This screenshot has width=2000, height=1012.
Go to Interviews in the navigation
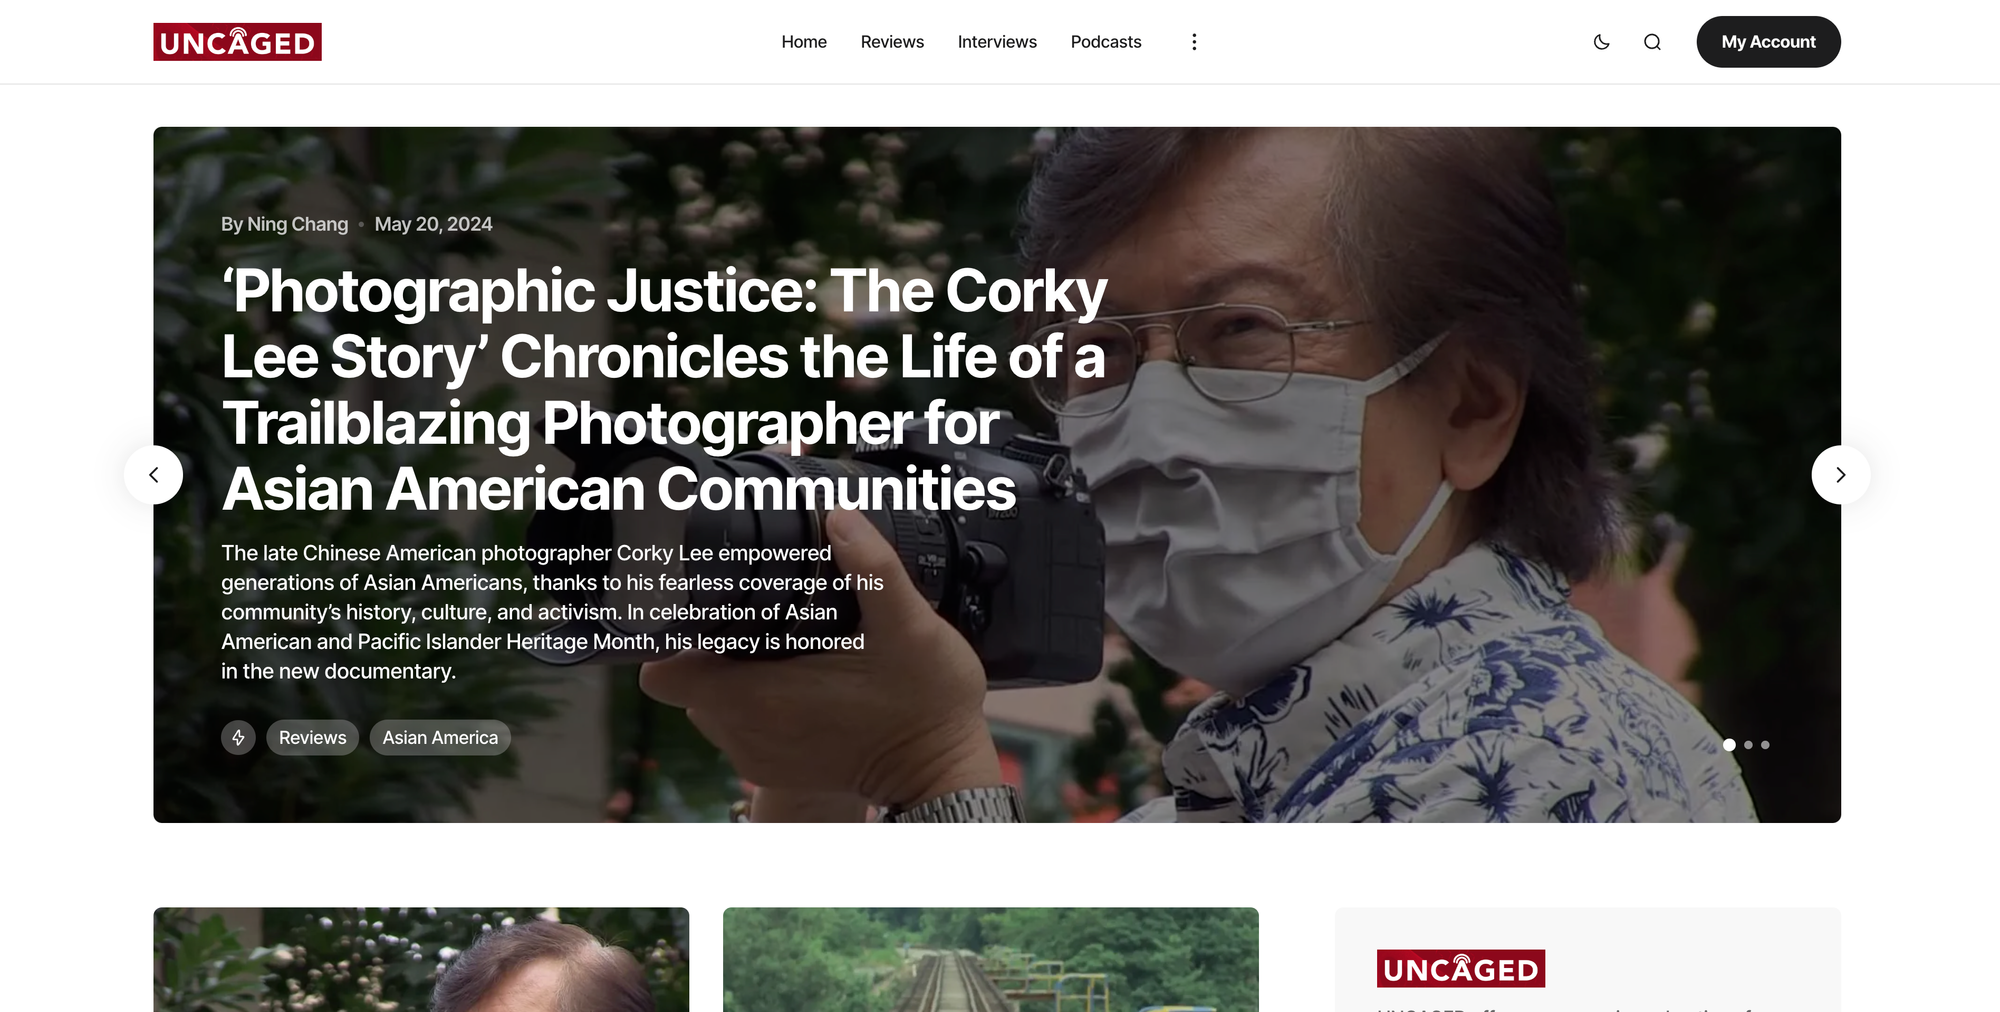997,42
